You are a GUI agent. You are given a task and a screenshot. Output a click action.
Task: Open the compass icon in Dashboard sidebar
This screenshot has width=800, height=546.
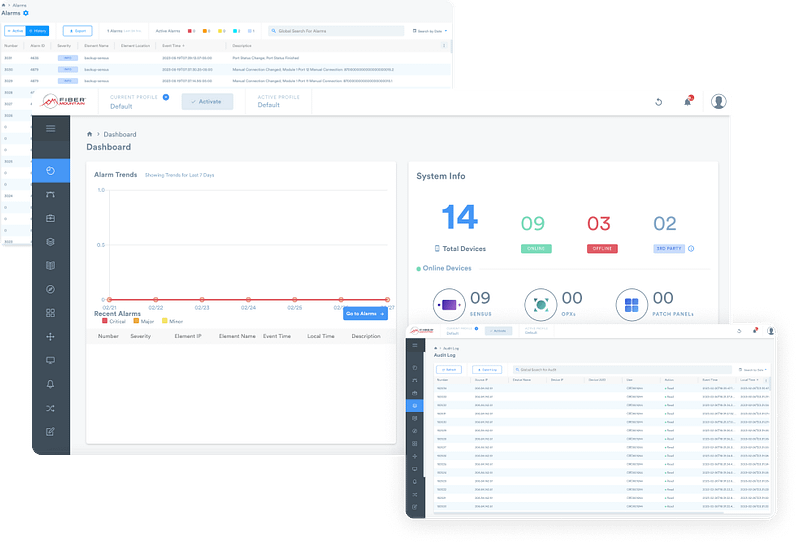coord(51,289)
